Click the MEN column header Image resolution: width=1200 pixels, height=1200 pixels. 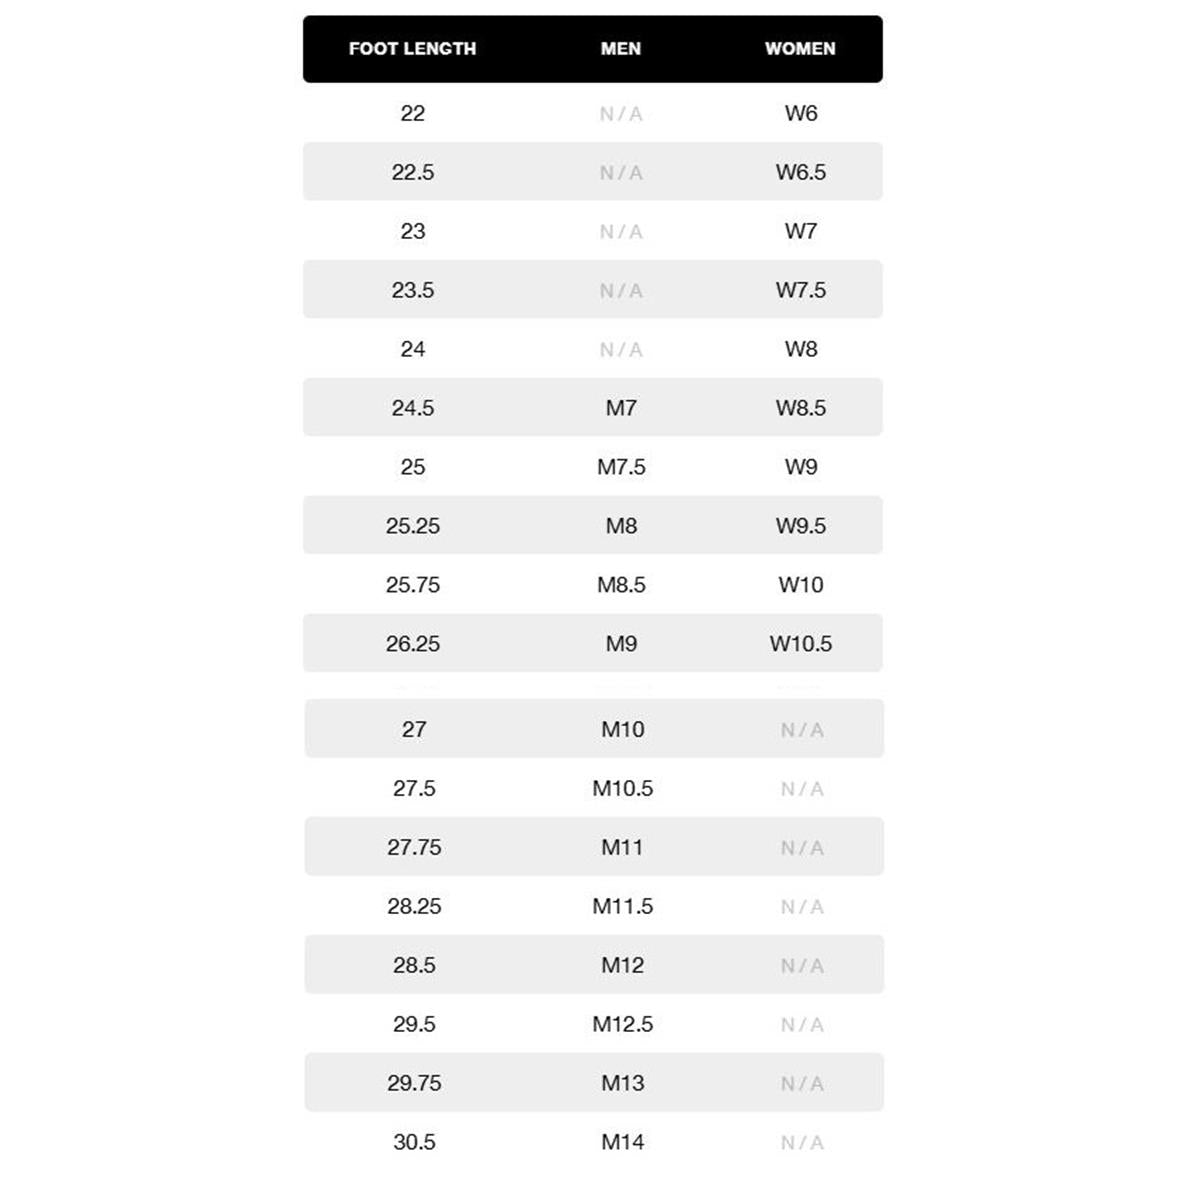621,49
